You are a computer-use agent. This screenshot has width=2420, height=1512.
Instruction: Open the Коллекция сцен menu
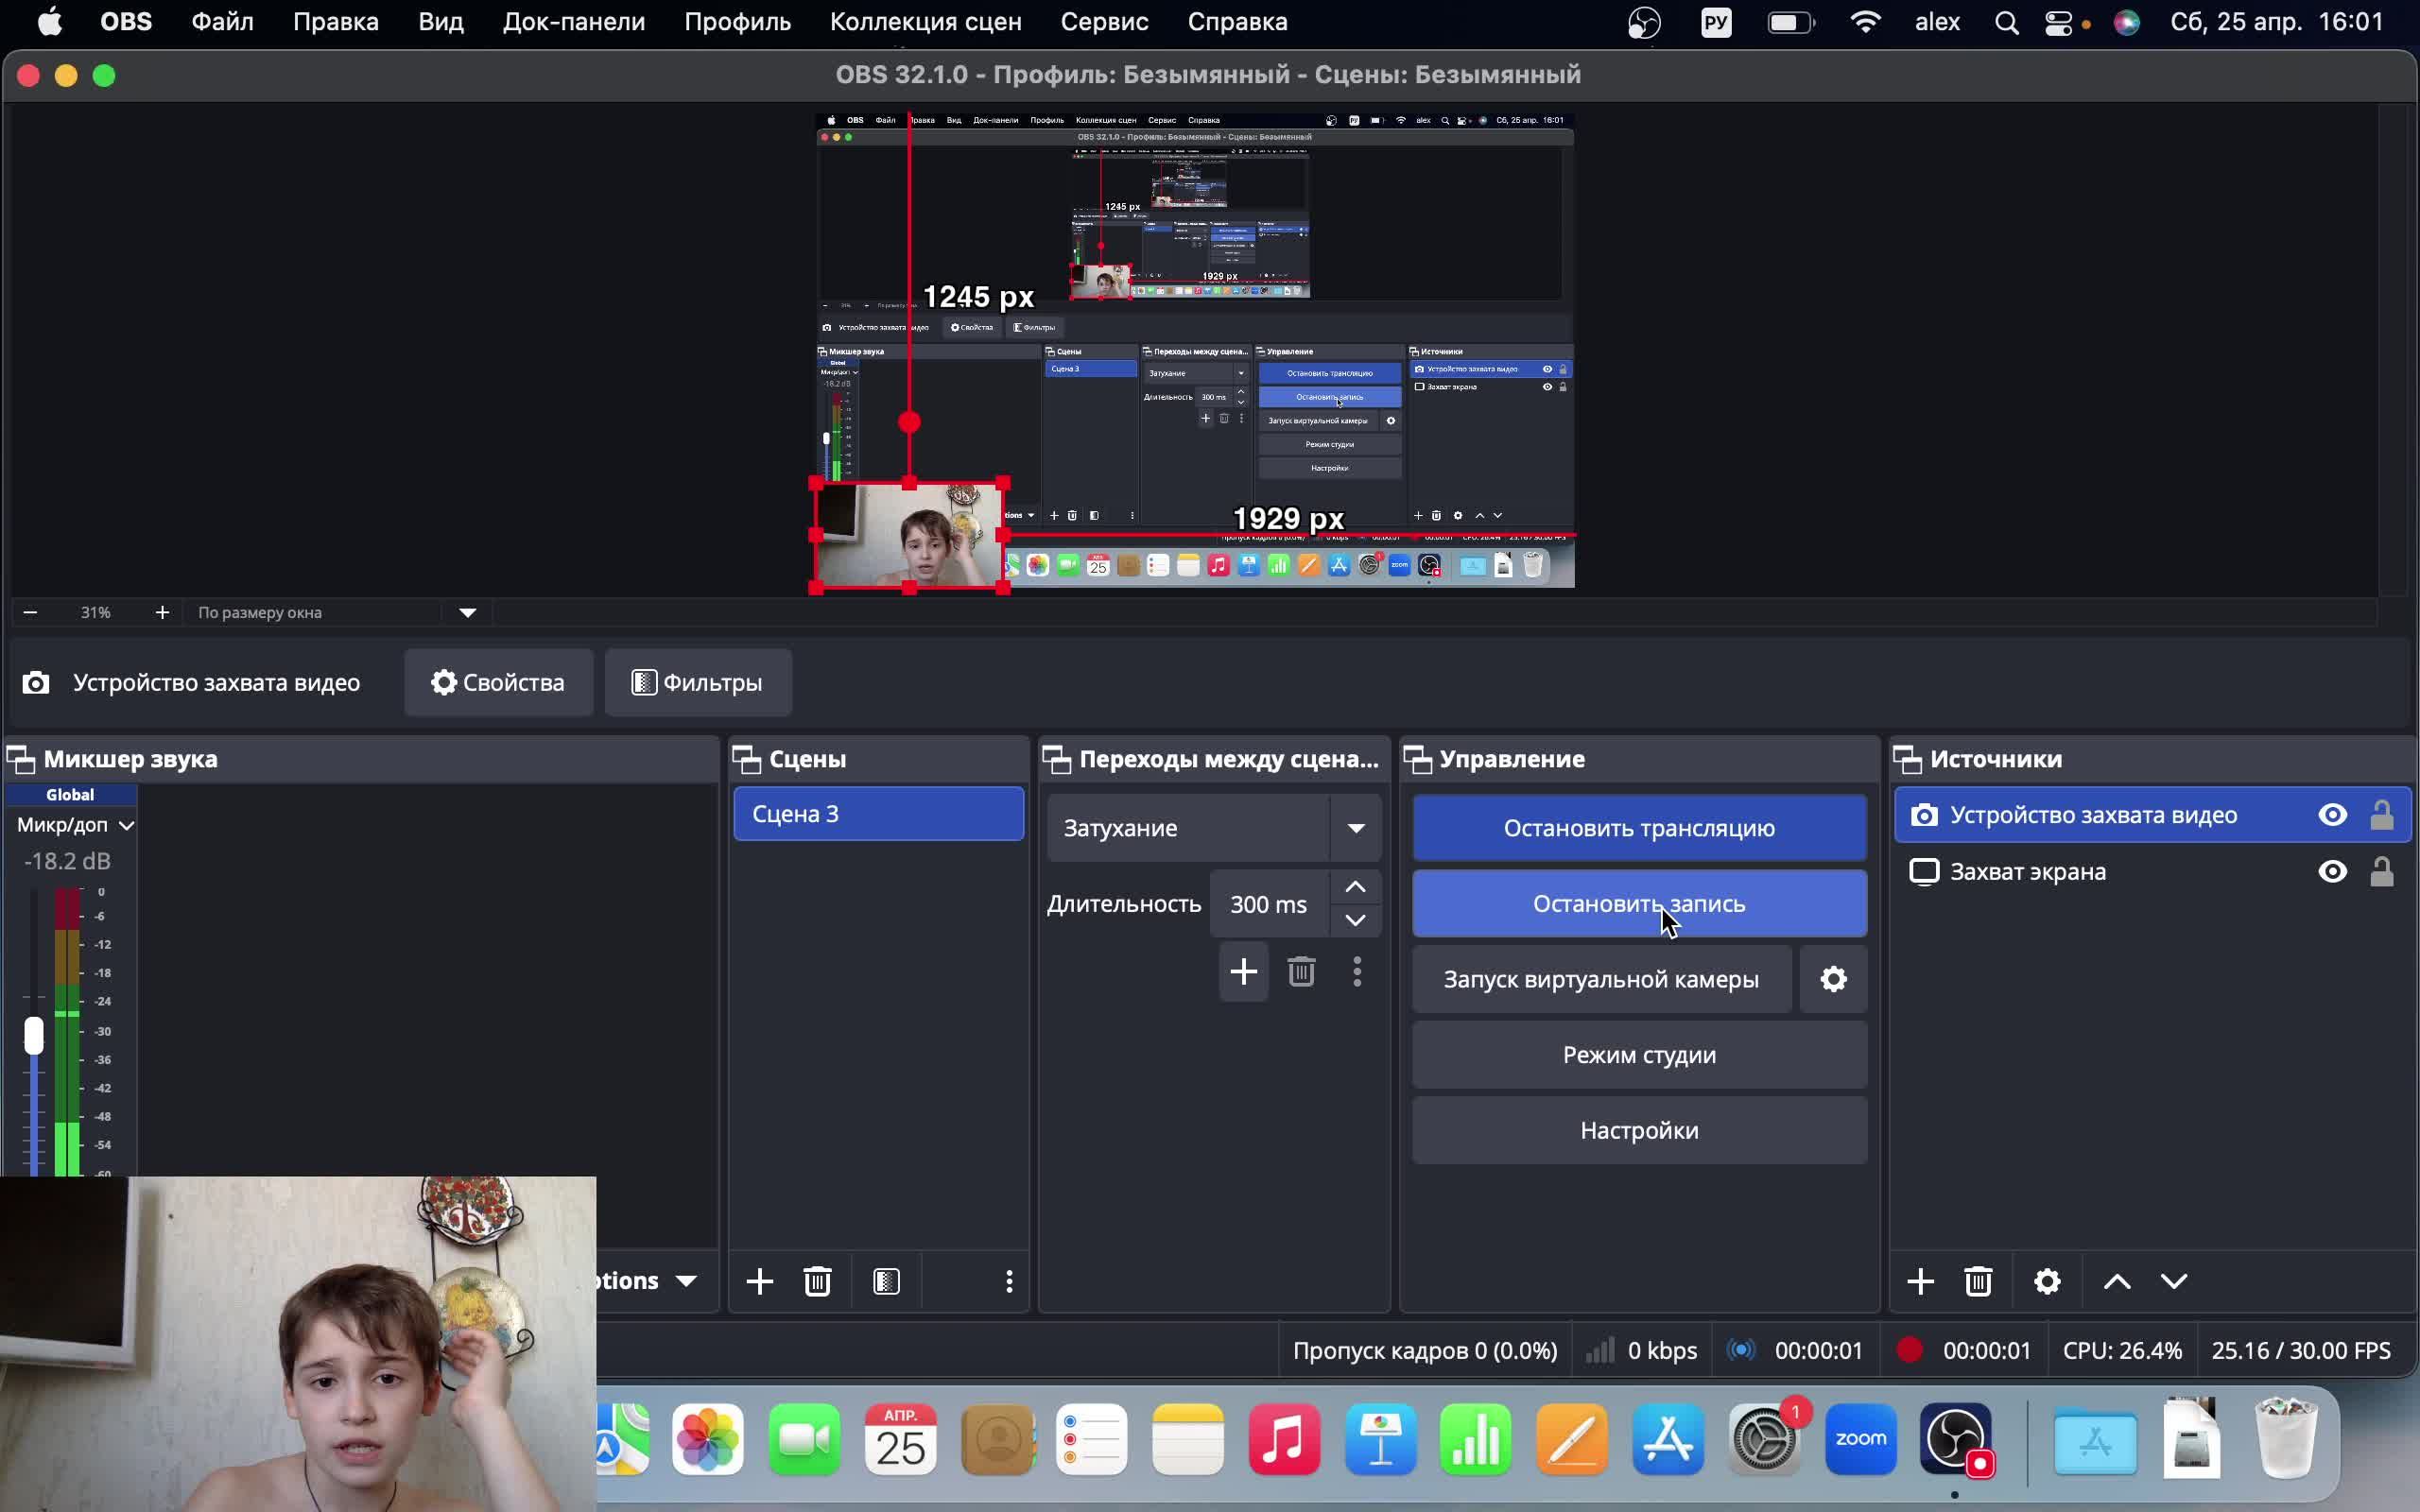click(x=925, y=22)
